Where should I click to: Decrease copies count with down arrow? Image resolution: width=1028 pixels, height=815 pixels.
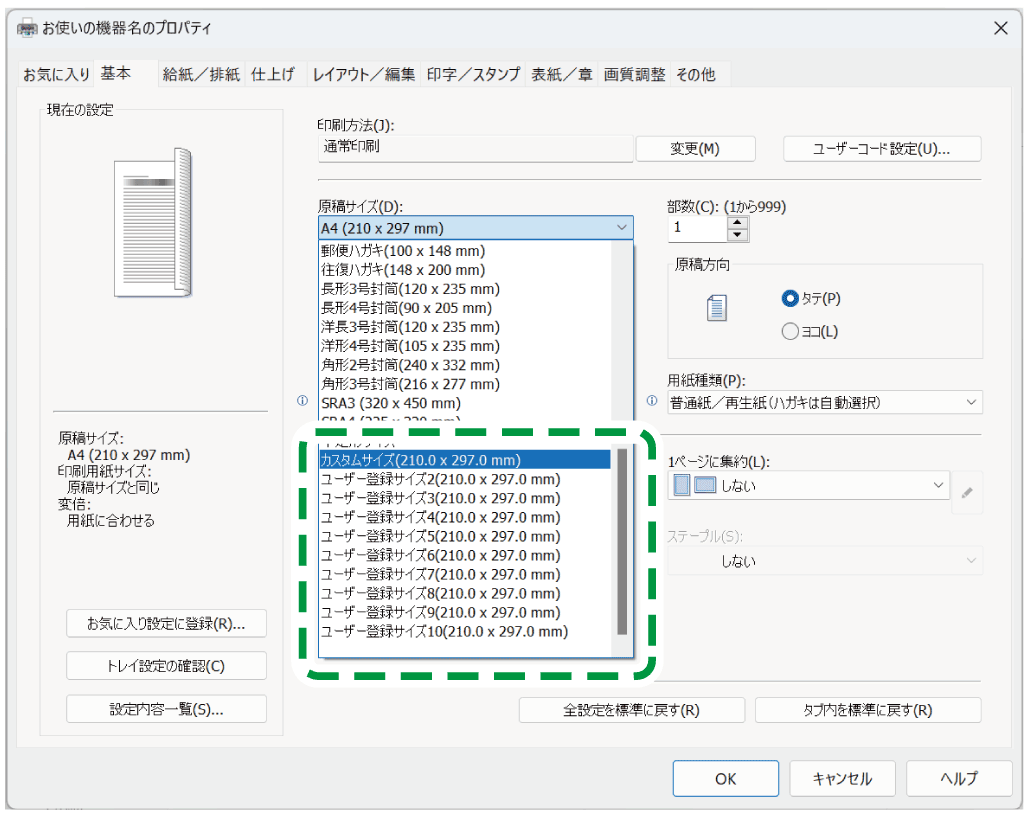[738, 235]
